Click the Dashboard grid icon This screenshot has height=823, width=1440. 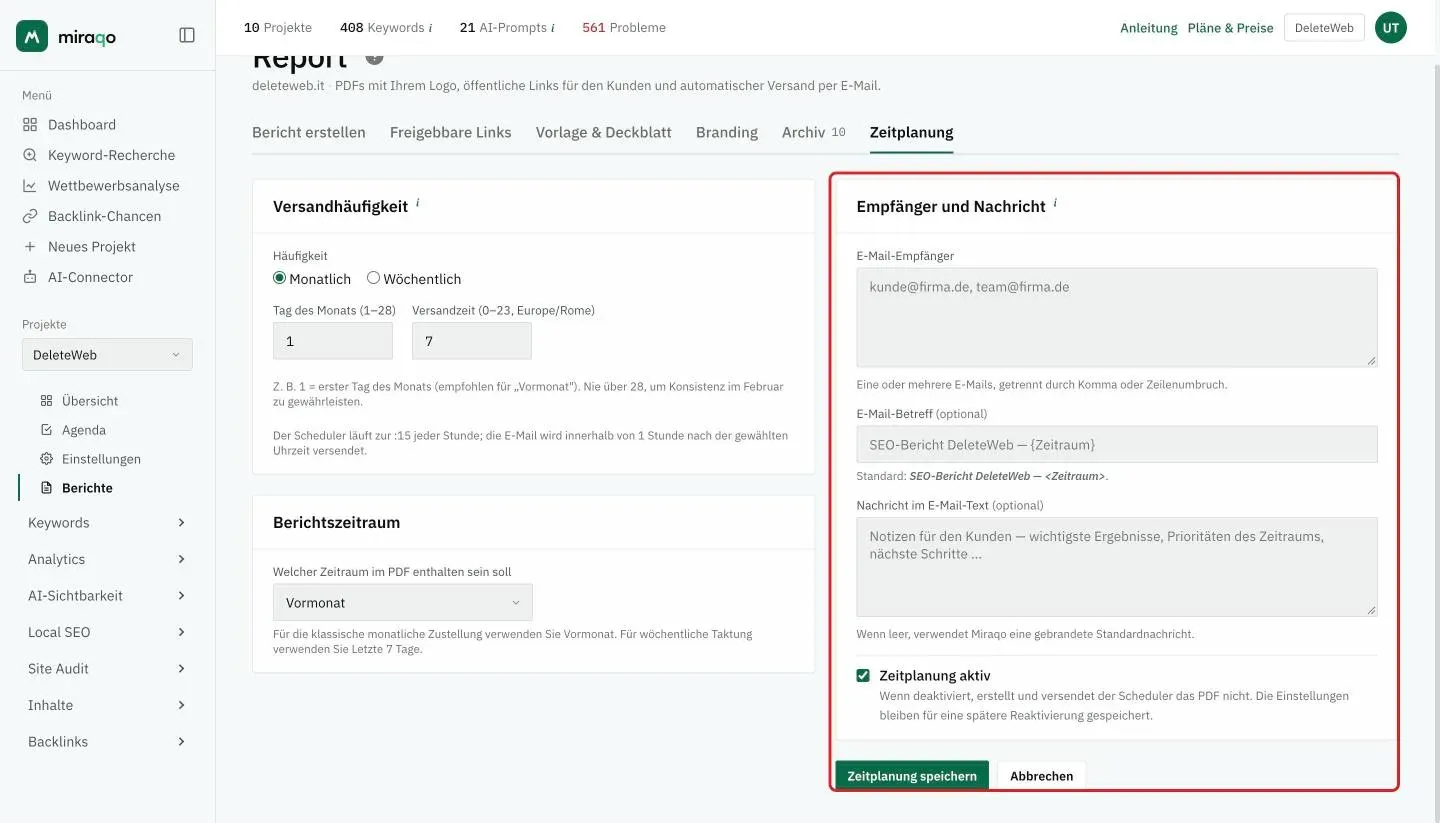click(30, 125)
